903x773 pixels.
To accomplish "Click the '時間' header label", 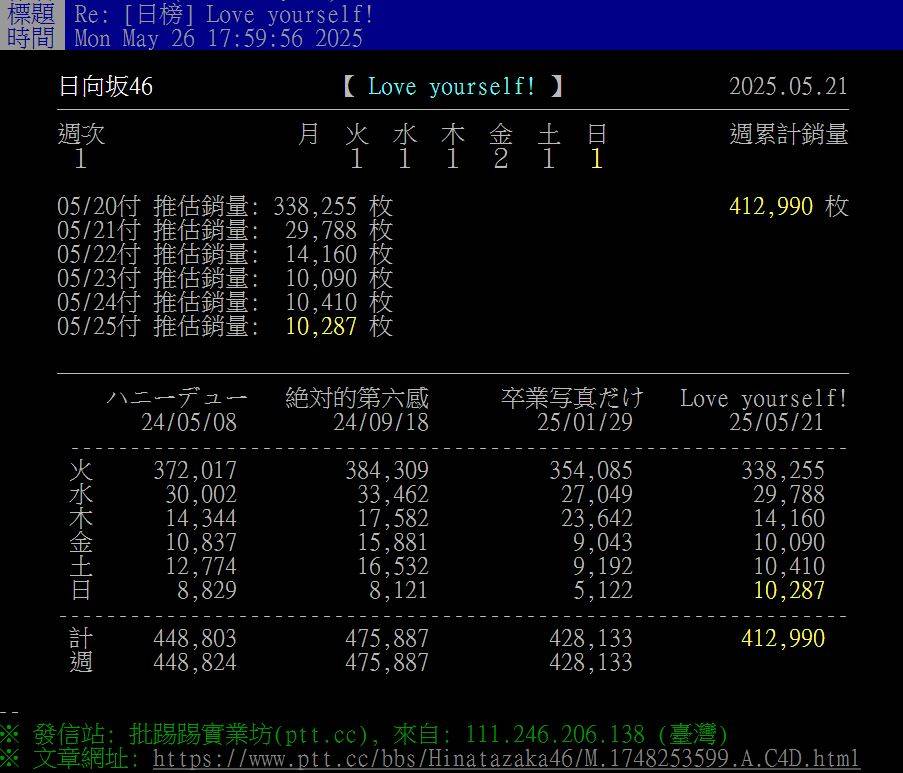I will click(x=31, y=38).
